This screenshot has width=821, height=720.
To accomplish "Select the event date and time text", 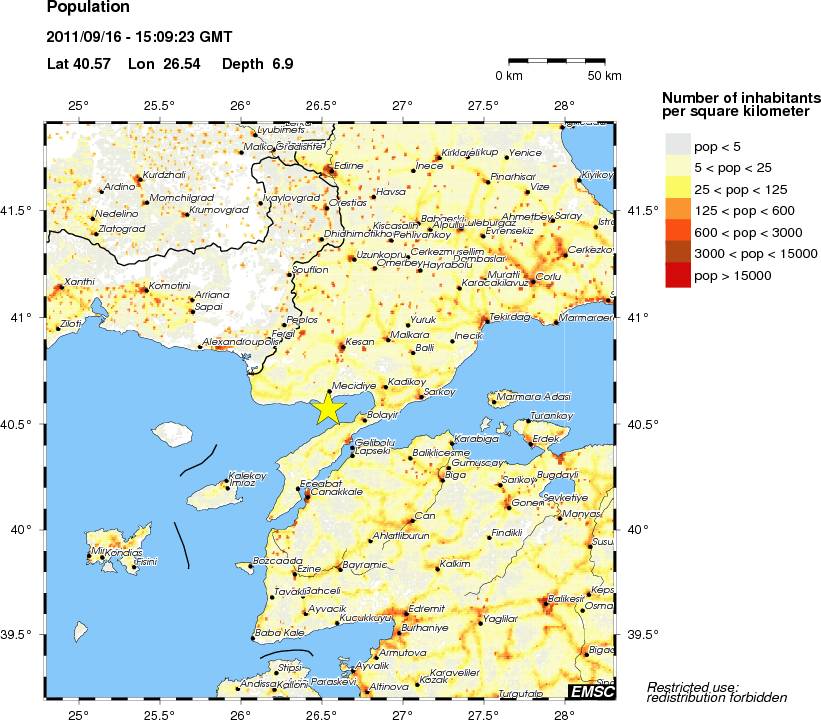I will click(139, 38).
